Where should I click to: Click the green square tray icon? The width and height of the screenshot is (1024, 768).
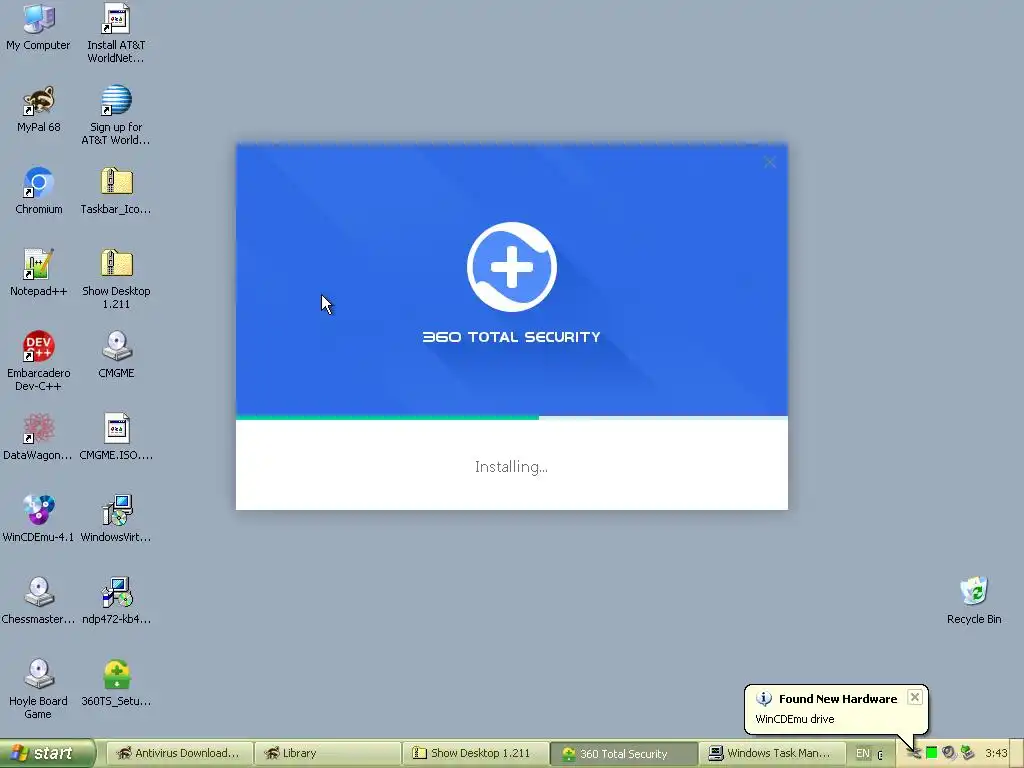pos(932,754)
